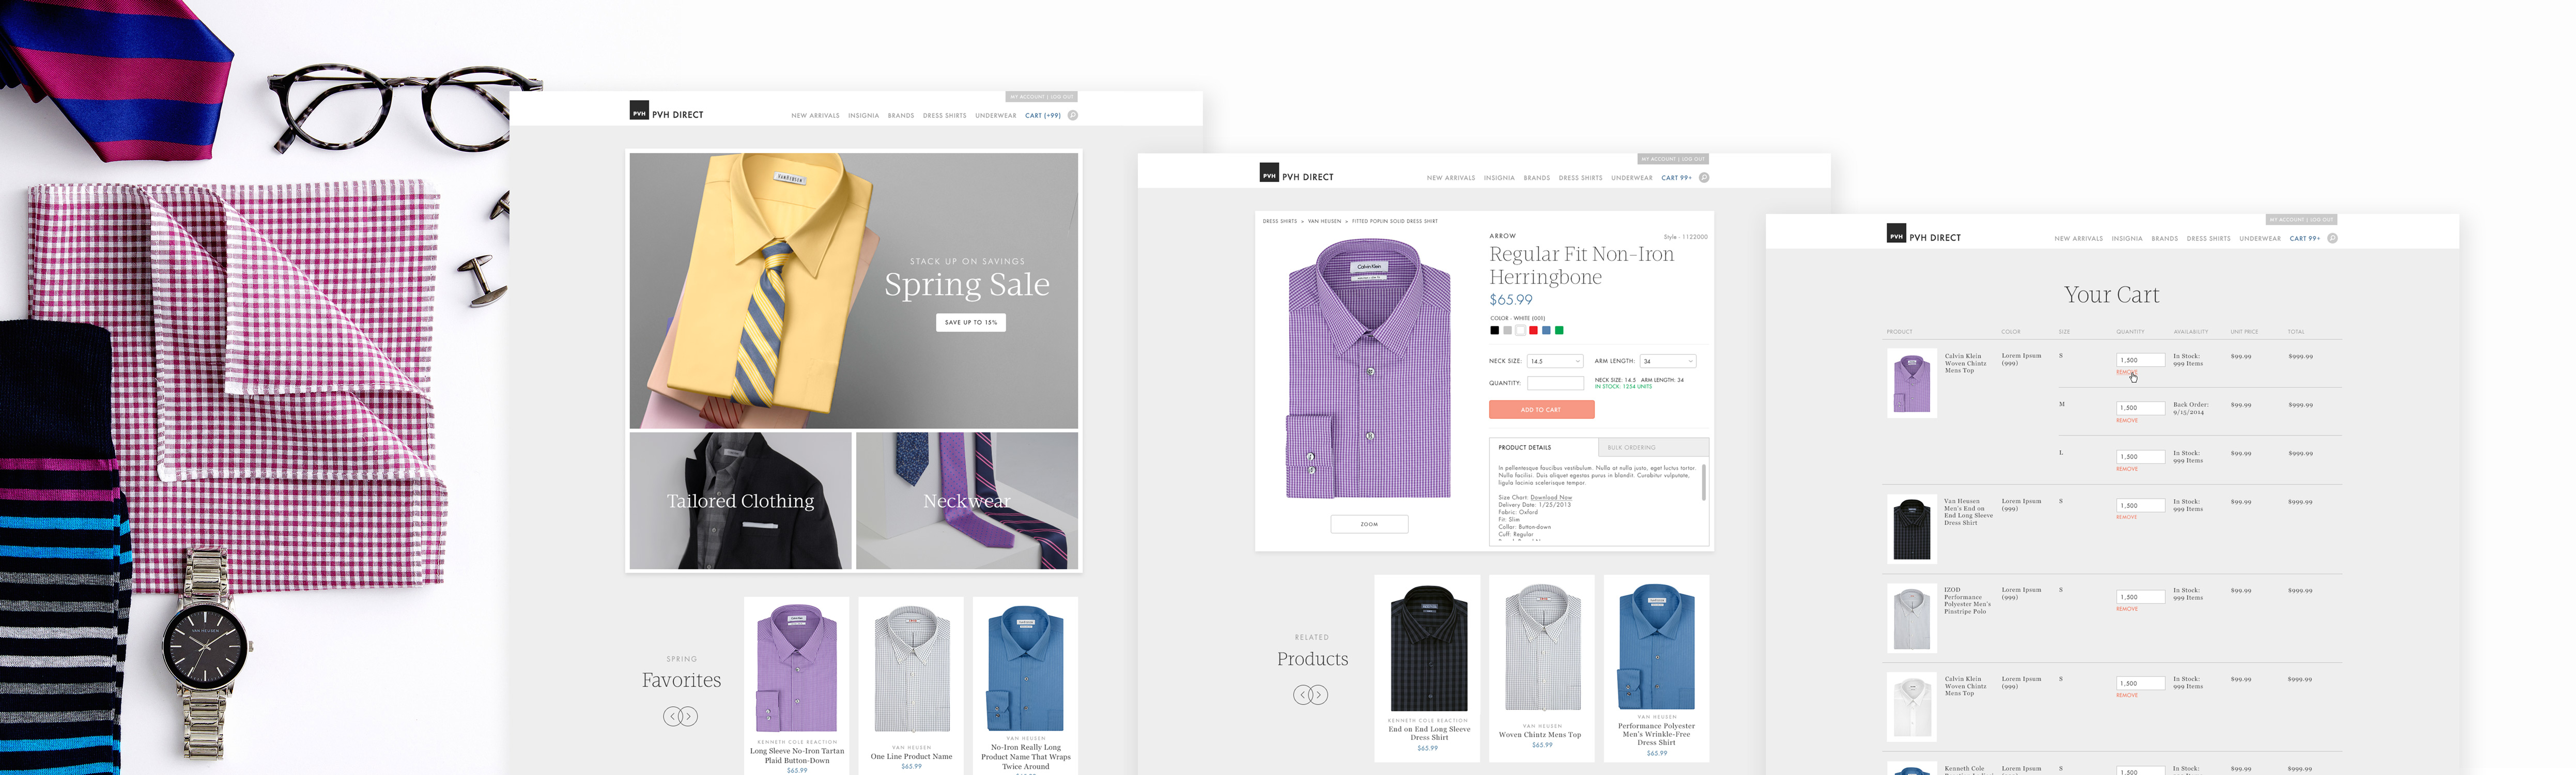The height and width of the screenshot is (775, 2576).
Task: Open Cart (+99) link on homepage
Action: click(1042, 116)
